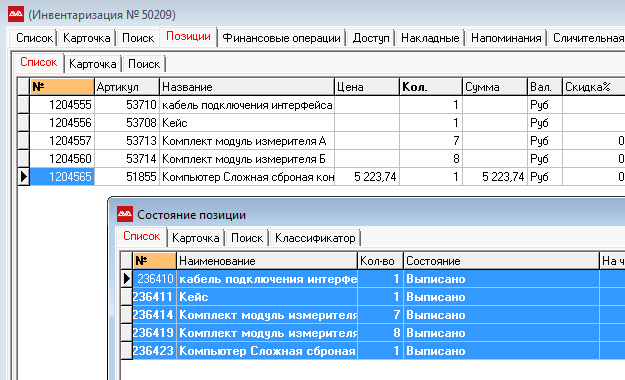Click the red app icon of Инвентаризация window
The image size is (625, 380).
(16, 14)
